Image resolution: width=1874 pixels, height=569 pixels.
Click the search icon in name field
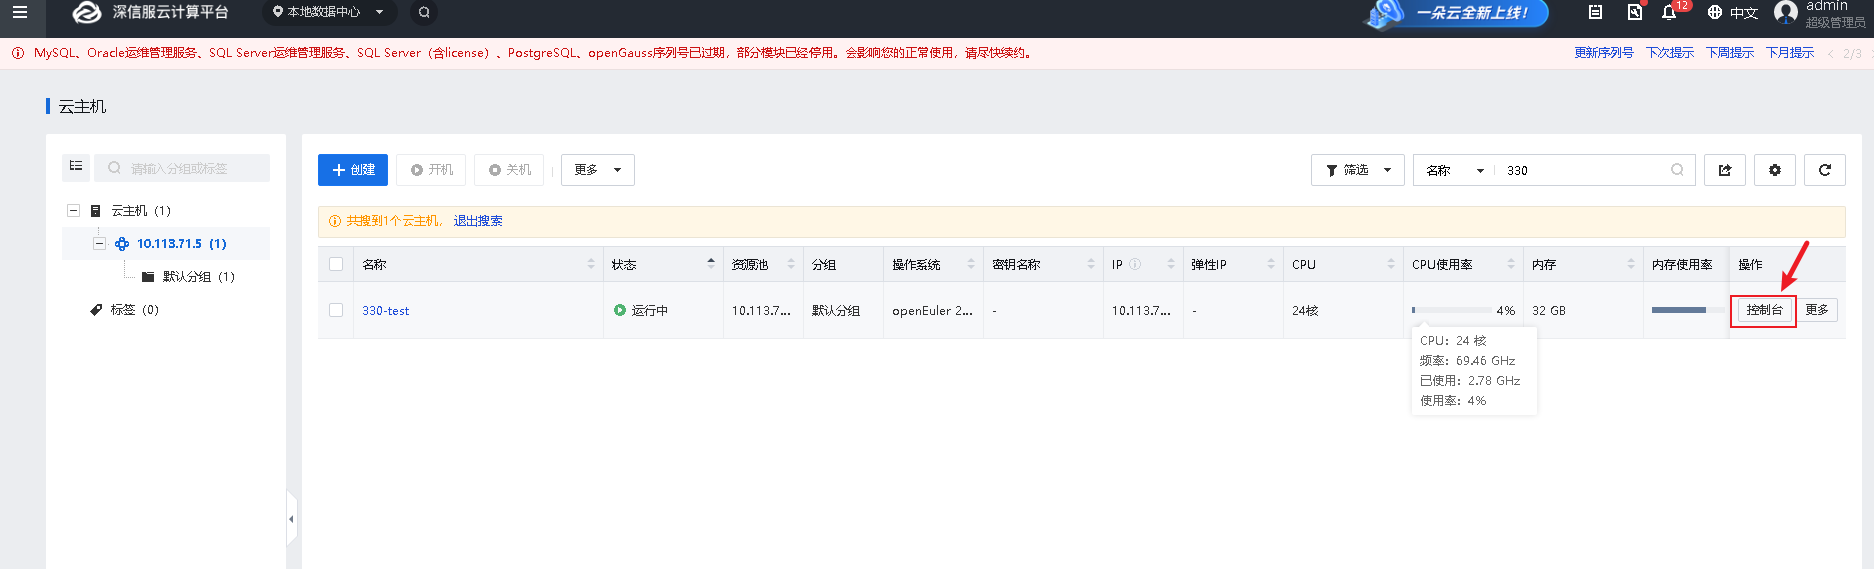click(1677, 170)
